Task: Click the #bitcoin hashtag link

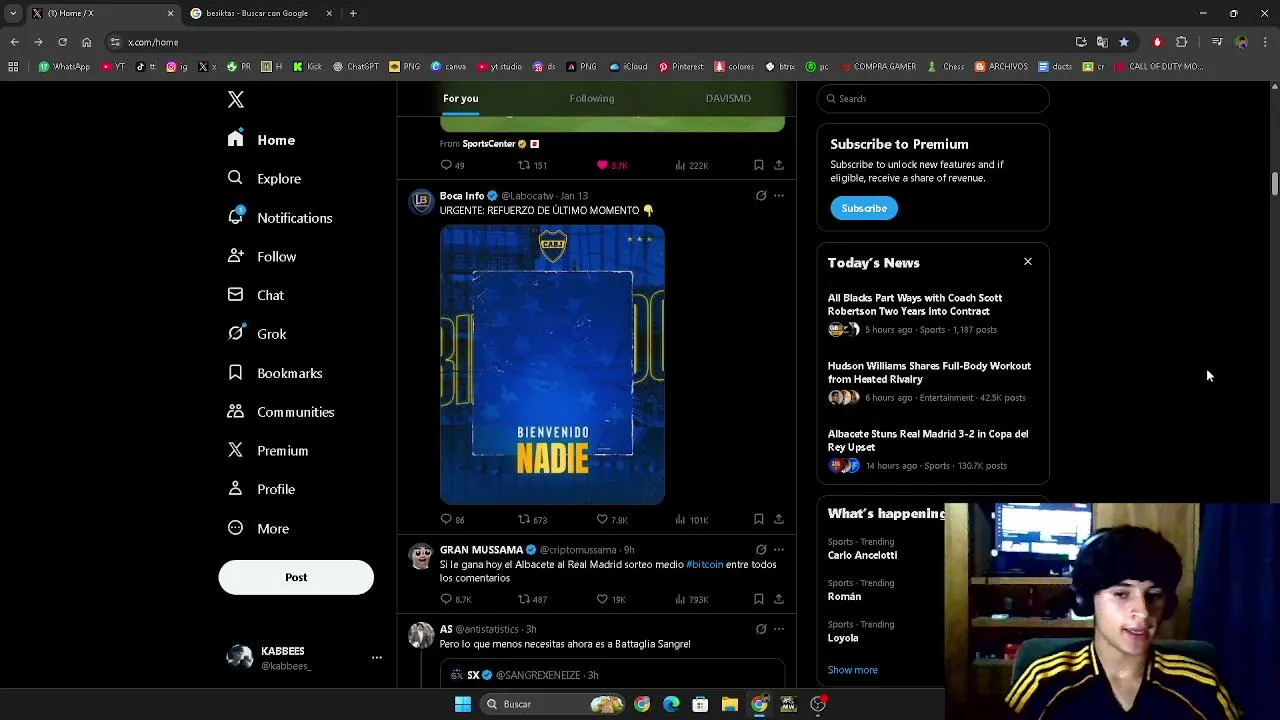Action: click(x=705, y=564)
